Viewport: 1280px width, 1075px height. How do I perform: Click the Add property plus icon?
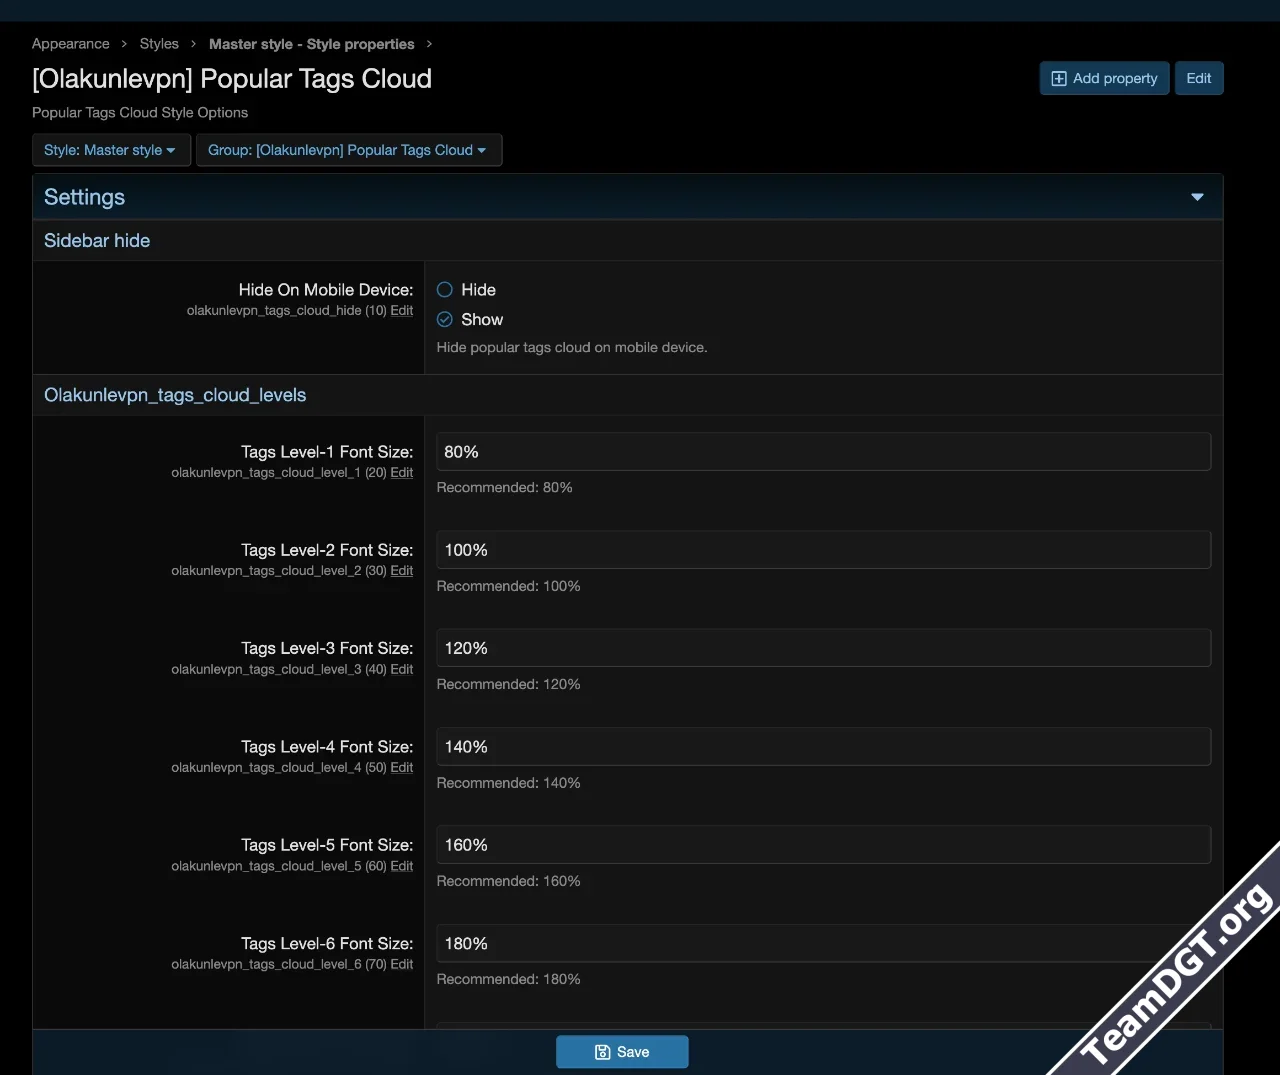point(1058,79)
